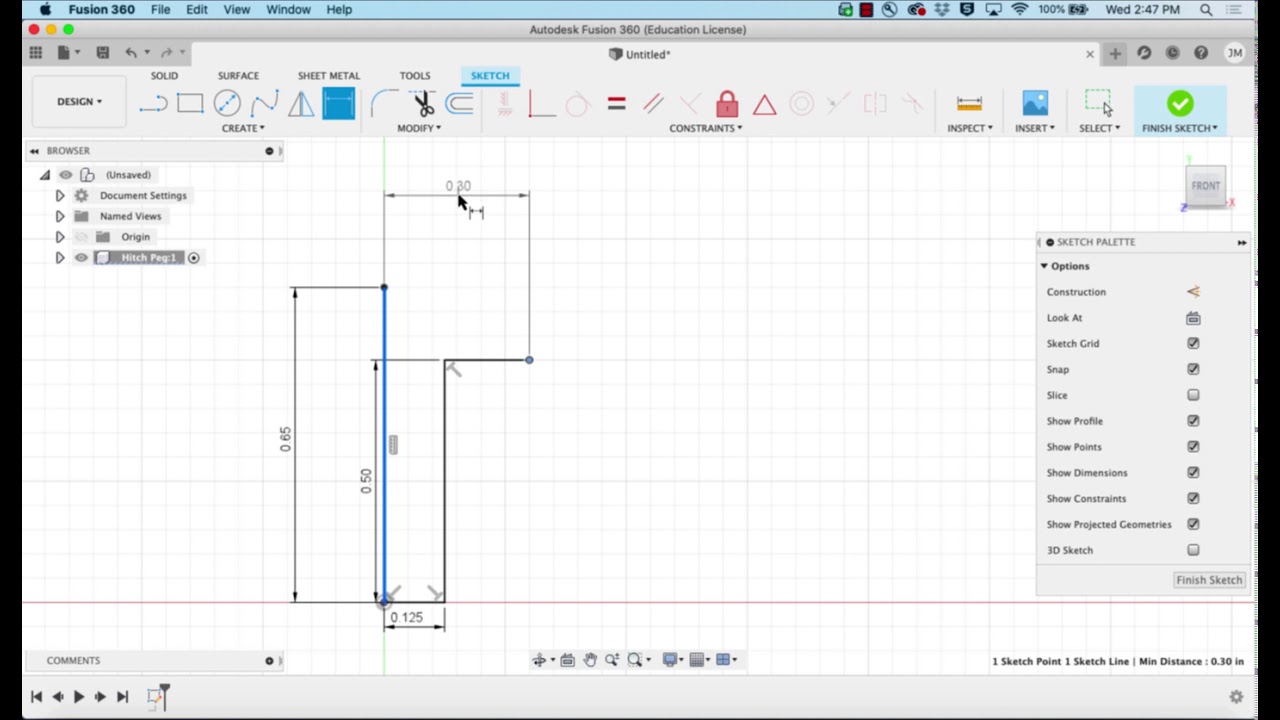1280x720 pixels.
Task: Activate the Sketch Dimension tool
Action: pos(338,103)
